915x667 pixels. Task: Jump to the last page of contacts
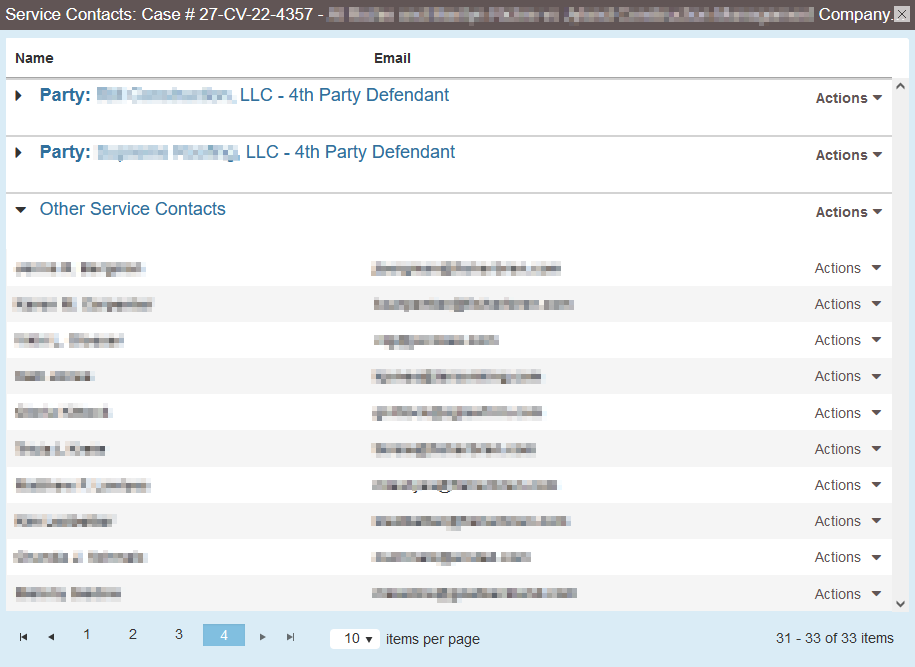point(290,635)
